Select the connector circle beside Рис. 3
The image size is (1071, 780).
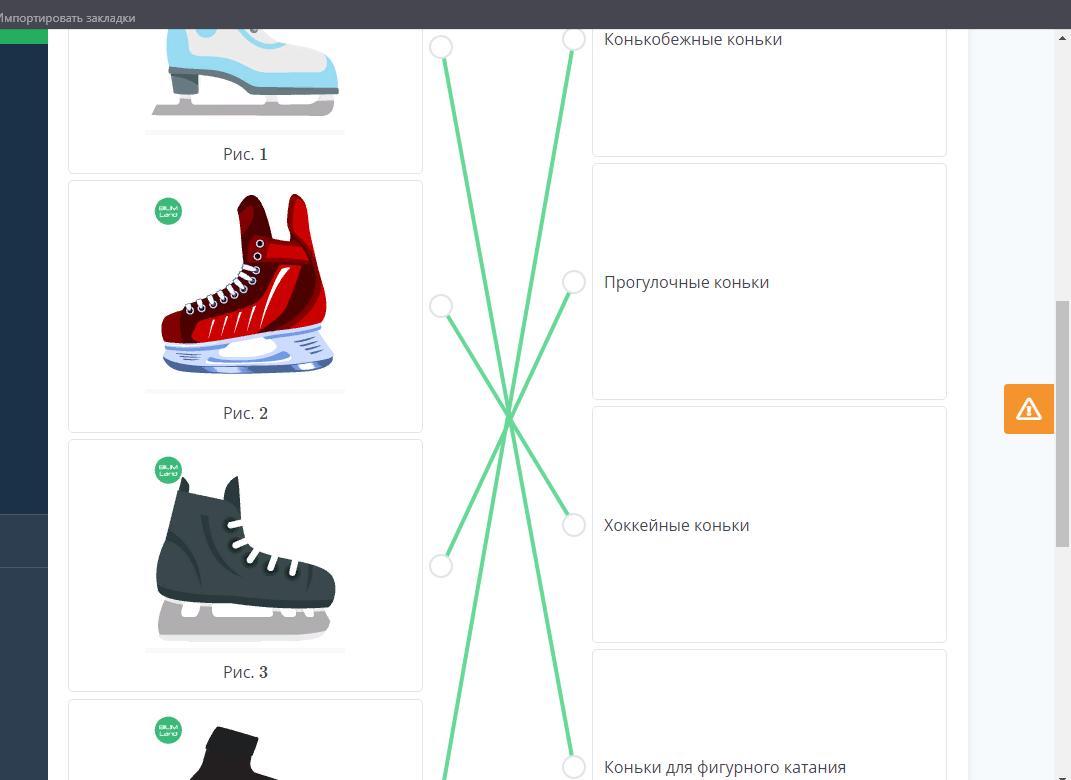click(x=440, y=566)
